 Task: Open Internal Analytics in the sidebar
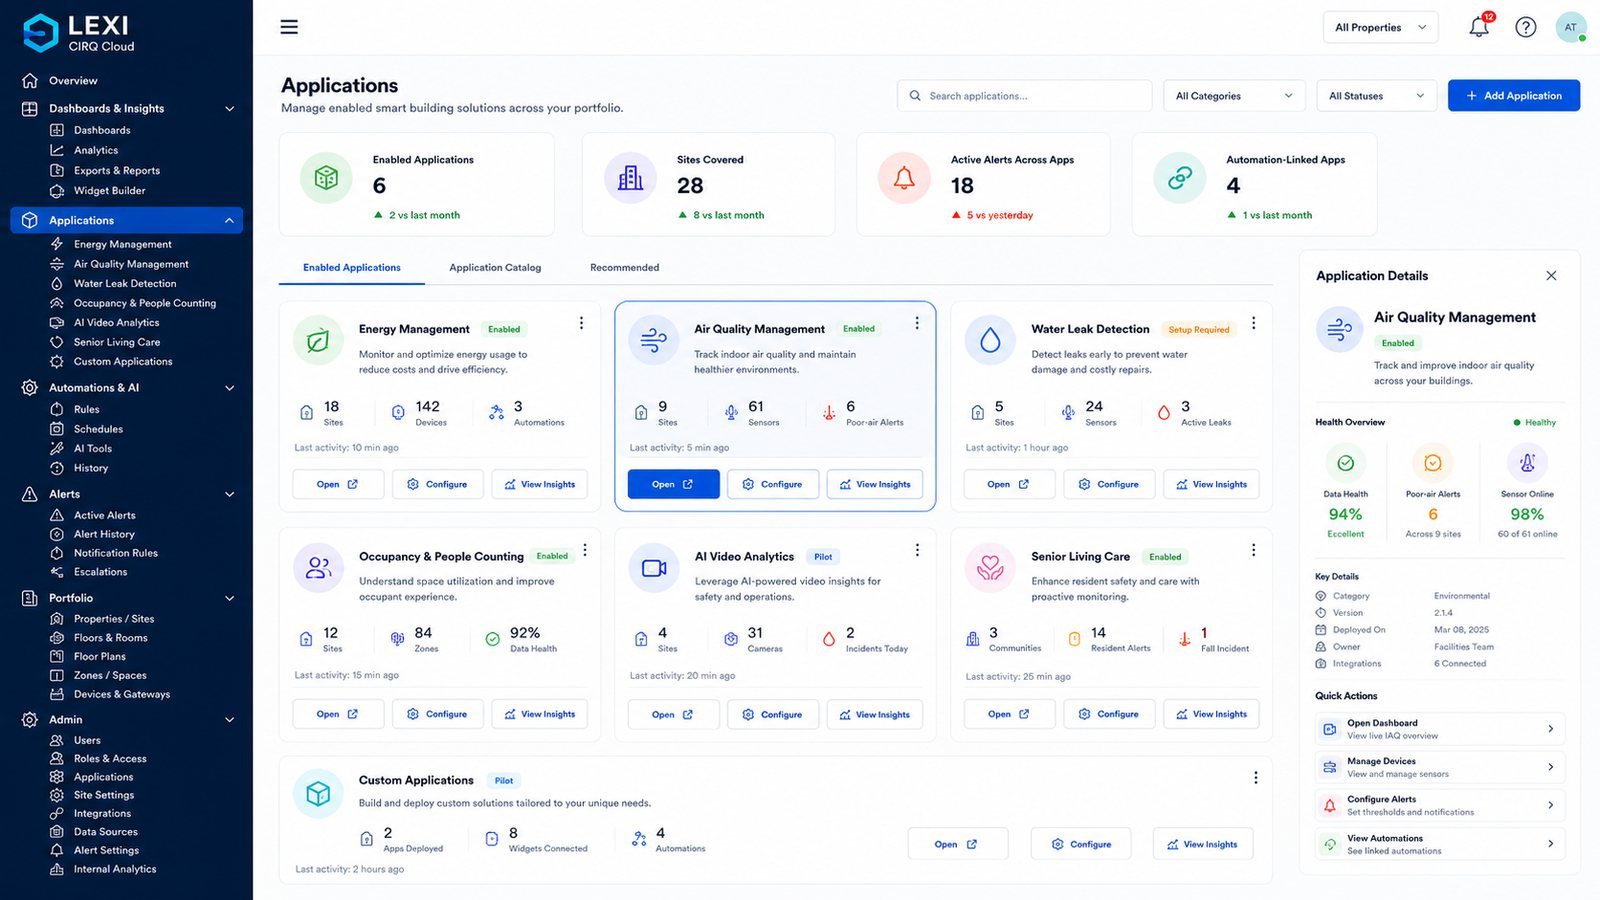click(115, 869)
